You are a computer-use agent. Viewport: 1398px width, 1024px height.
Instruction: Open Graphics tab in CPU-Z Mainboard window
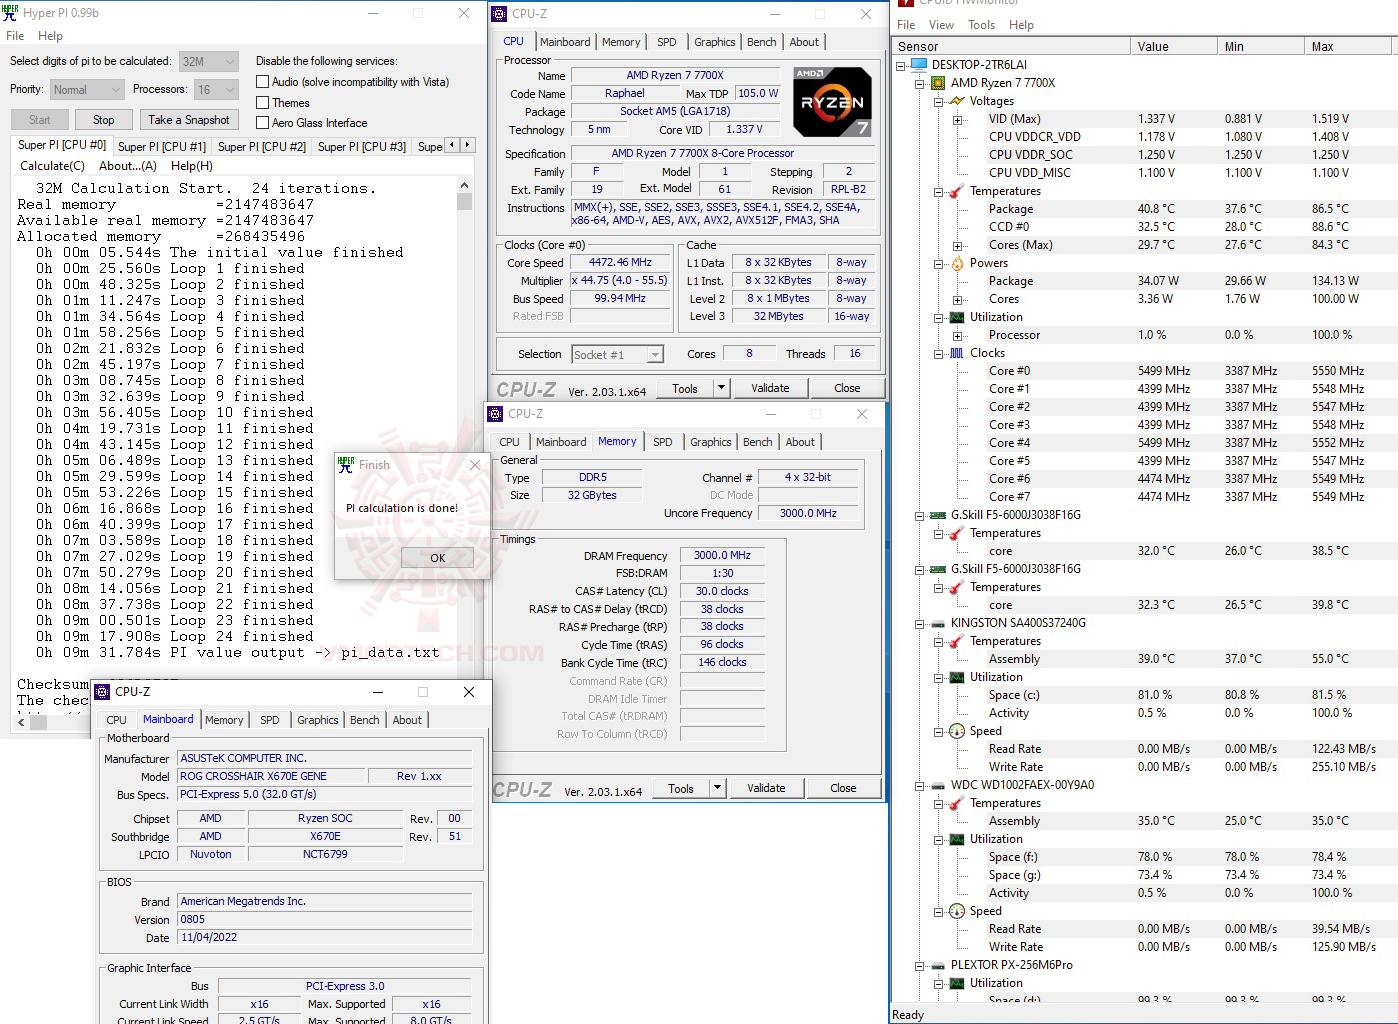318,720
